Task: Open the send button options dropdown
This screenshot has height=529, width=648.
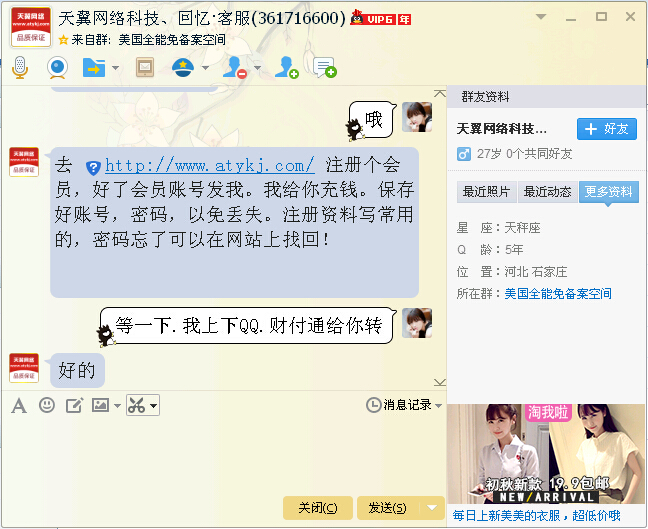Action: pos(432,508)
